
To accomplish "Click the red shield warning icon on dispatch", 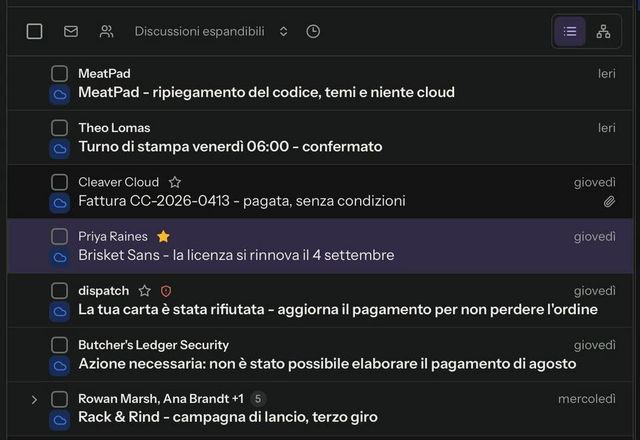I will [x=166, y=291].
